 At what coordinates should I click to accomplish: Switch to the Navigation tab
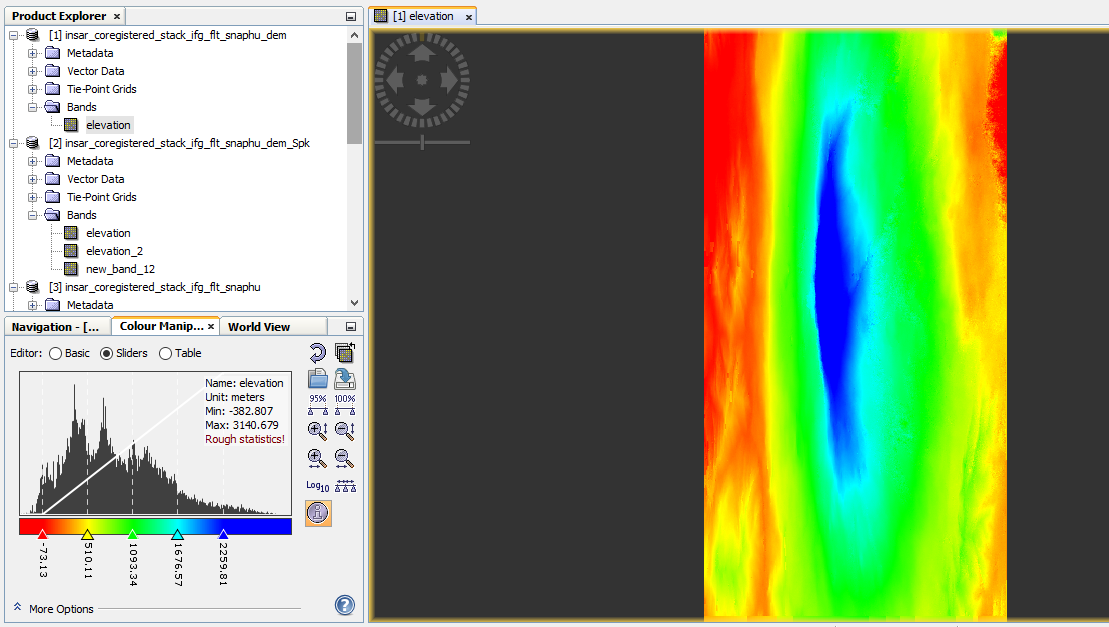55,327
